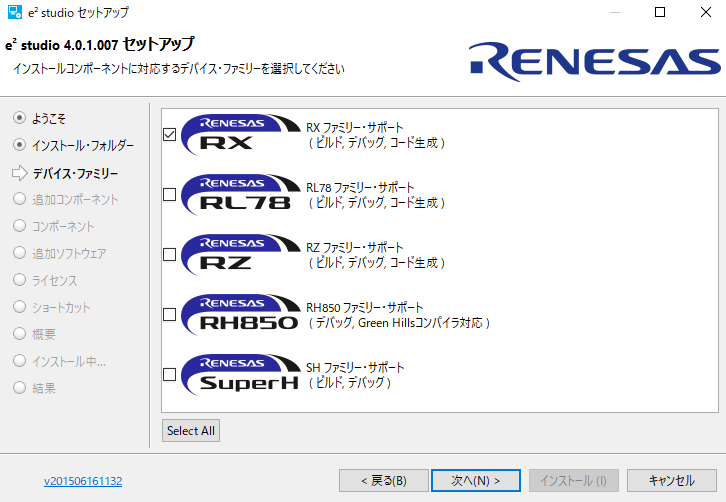This screenshot has width=726, height=502.
Task: Select the ようこそ step radio button
Action: (x=19, y=118)
